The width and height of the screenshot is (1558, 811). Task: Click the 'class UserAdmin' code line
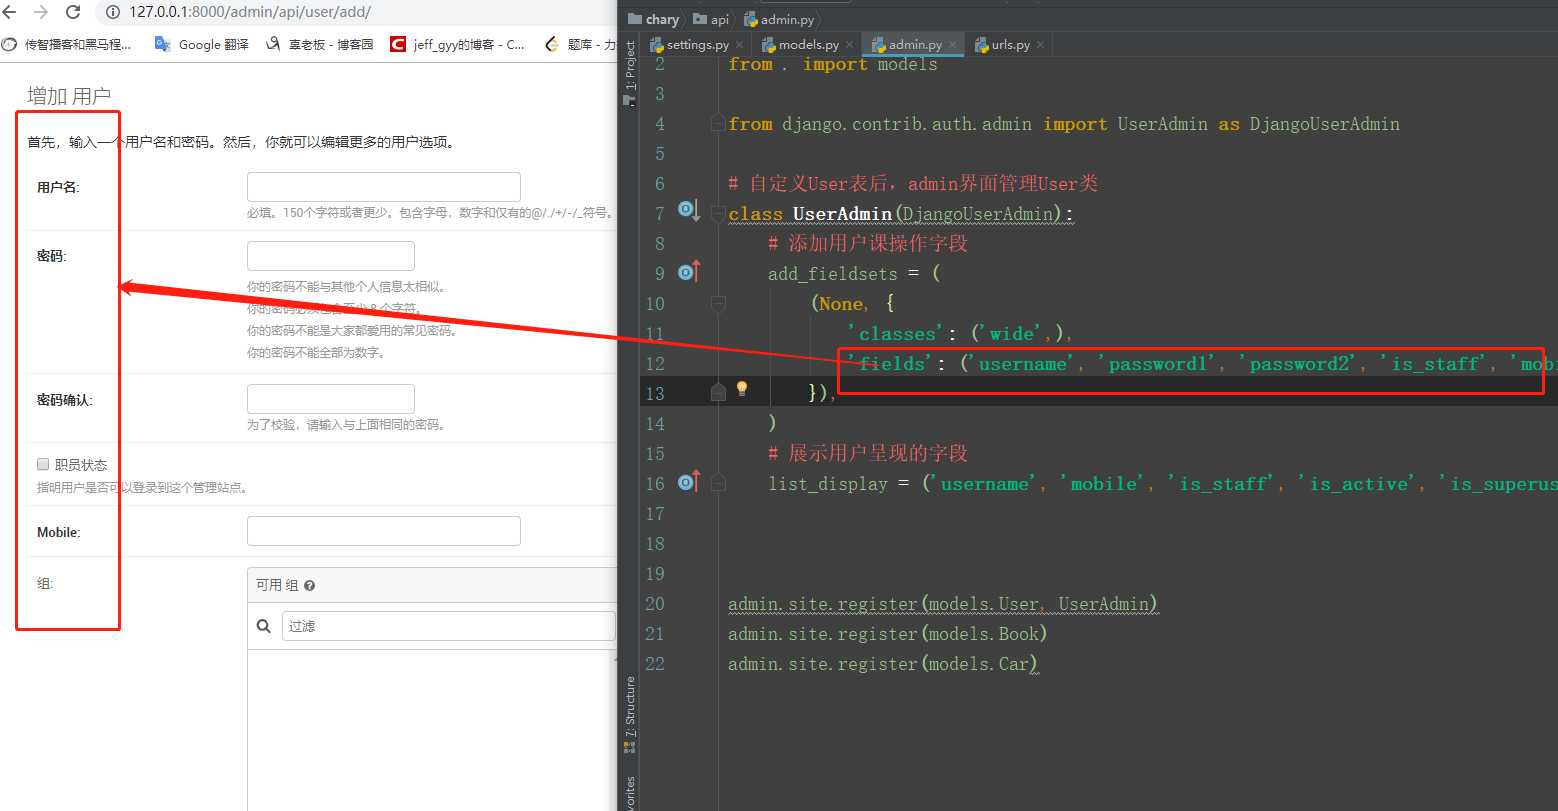pos(901,214)
